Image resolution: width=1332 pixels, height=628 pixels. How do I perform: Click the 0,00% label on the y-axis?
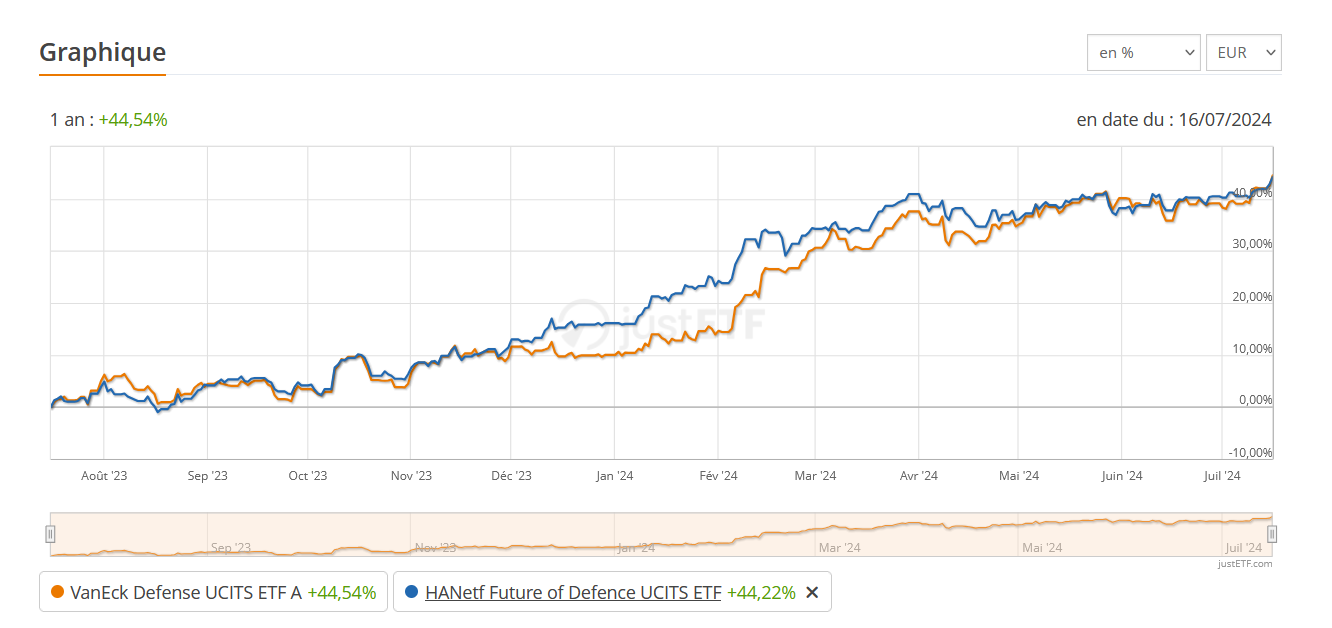tap(1253, 400)
